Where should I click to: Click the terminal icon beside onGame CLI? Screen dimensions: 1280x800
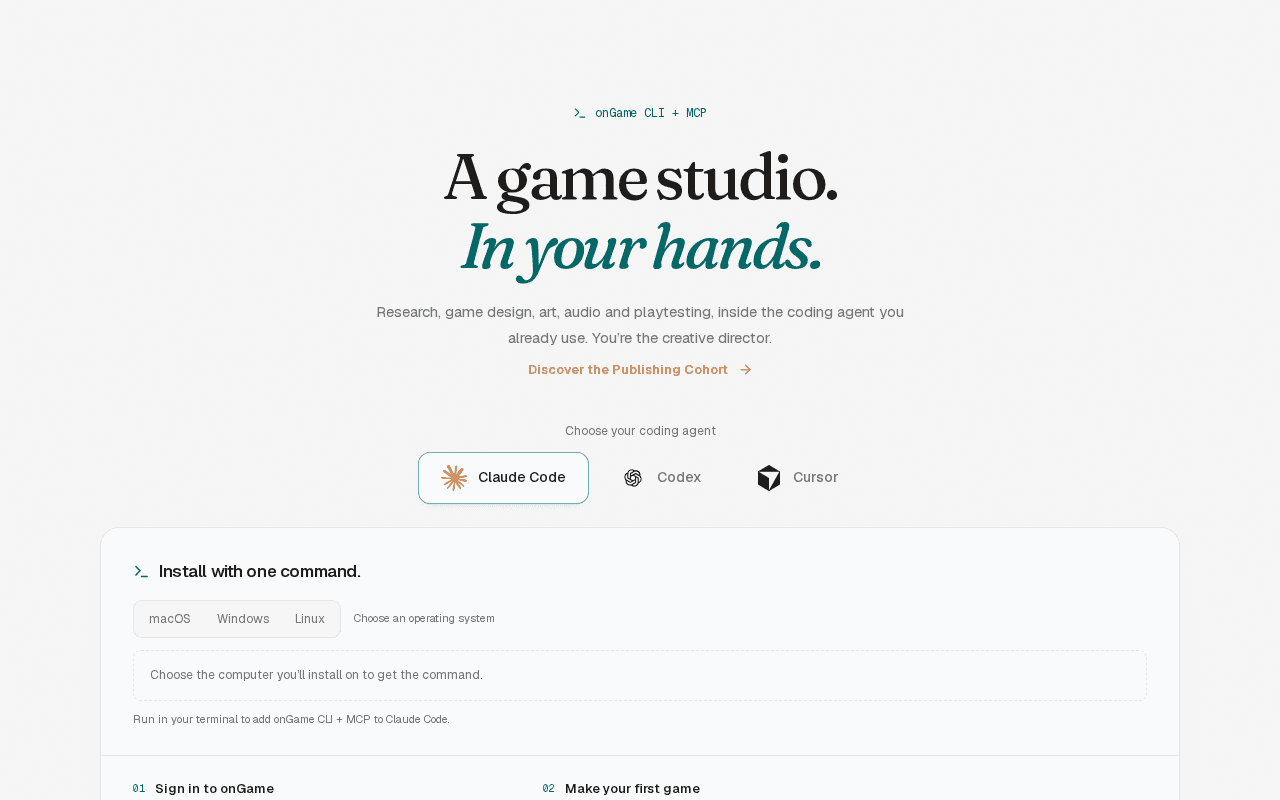pyautogui.click(x=580, y=113)
